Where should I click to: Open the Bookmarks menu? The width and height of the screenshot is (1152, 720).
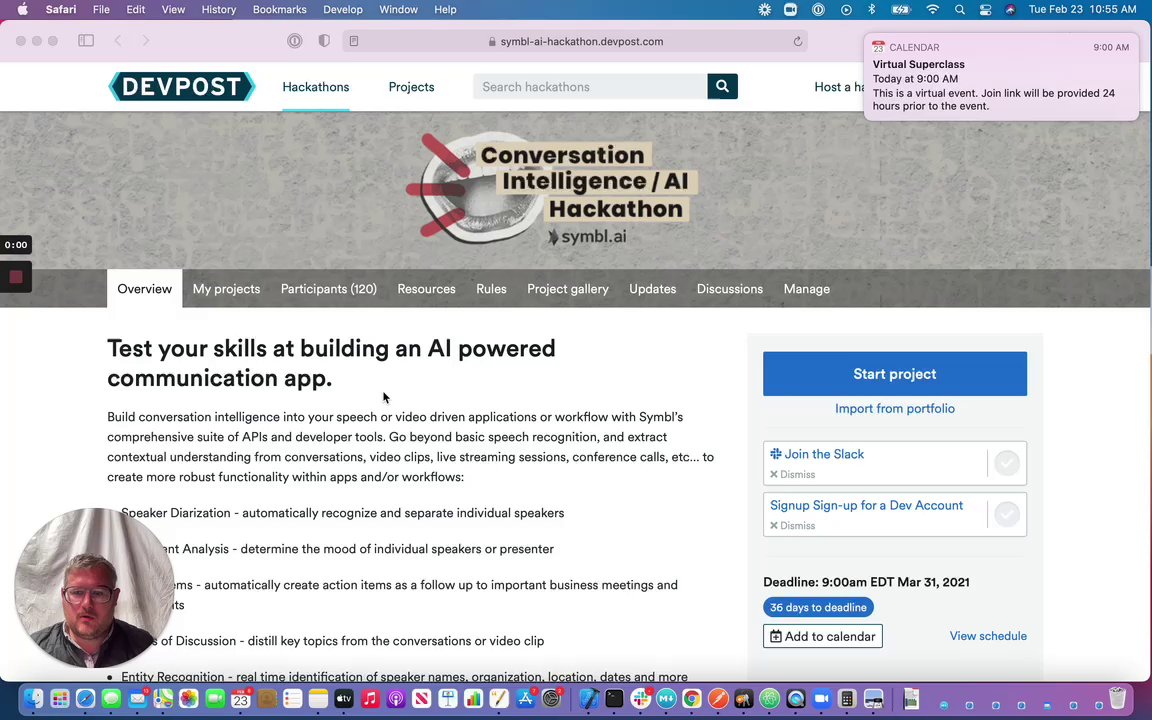[279, 10]
